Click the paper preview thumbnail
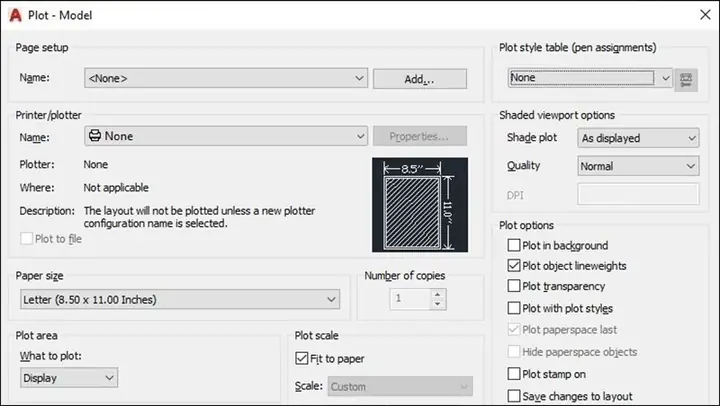Image resolution: width=720 pixels, height=406 pixels. click(x=420, y=205)
